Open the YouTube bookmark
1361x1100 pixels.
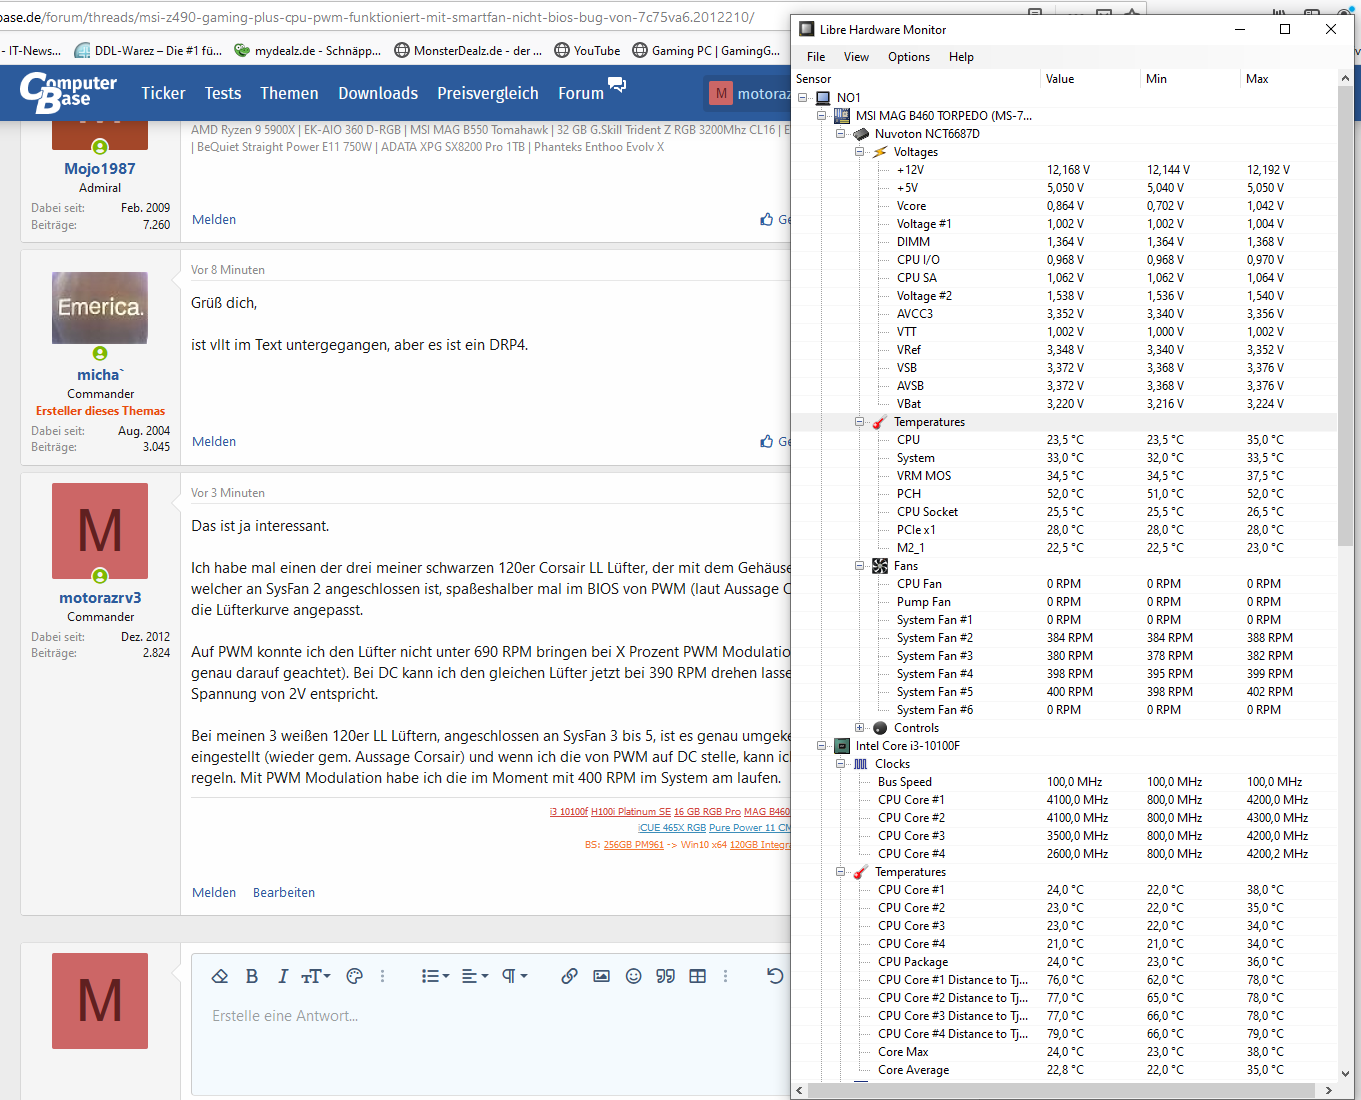(x=587, y=50)
